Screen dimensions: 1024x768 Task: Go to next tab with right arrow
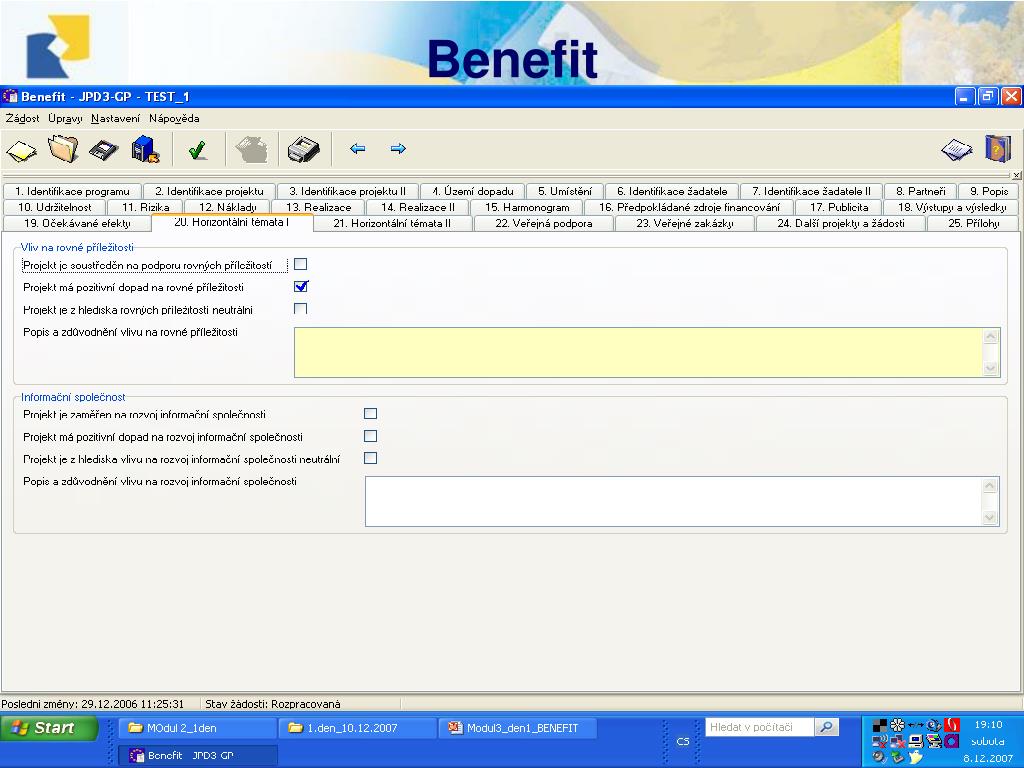click(x=398, y=149)
